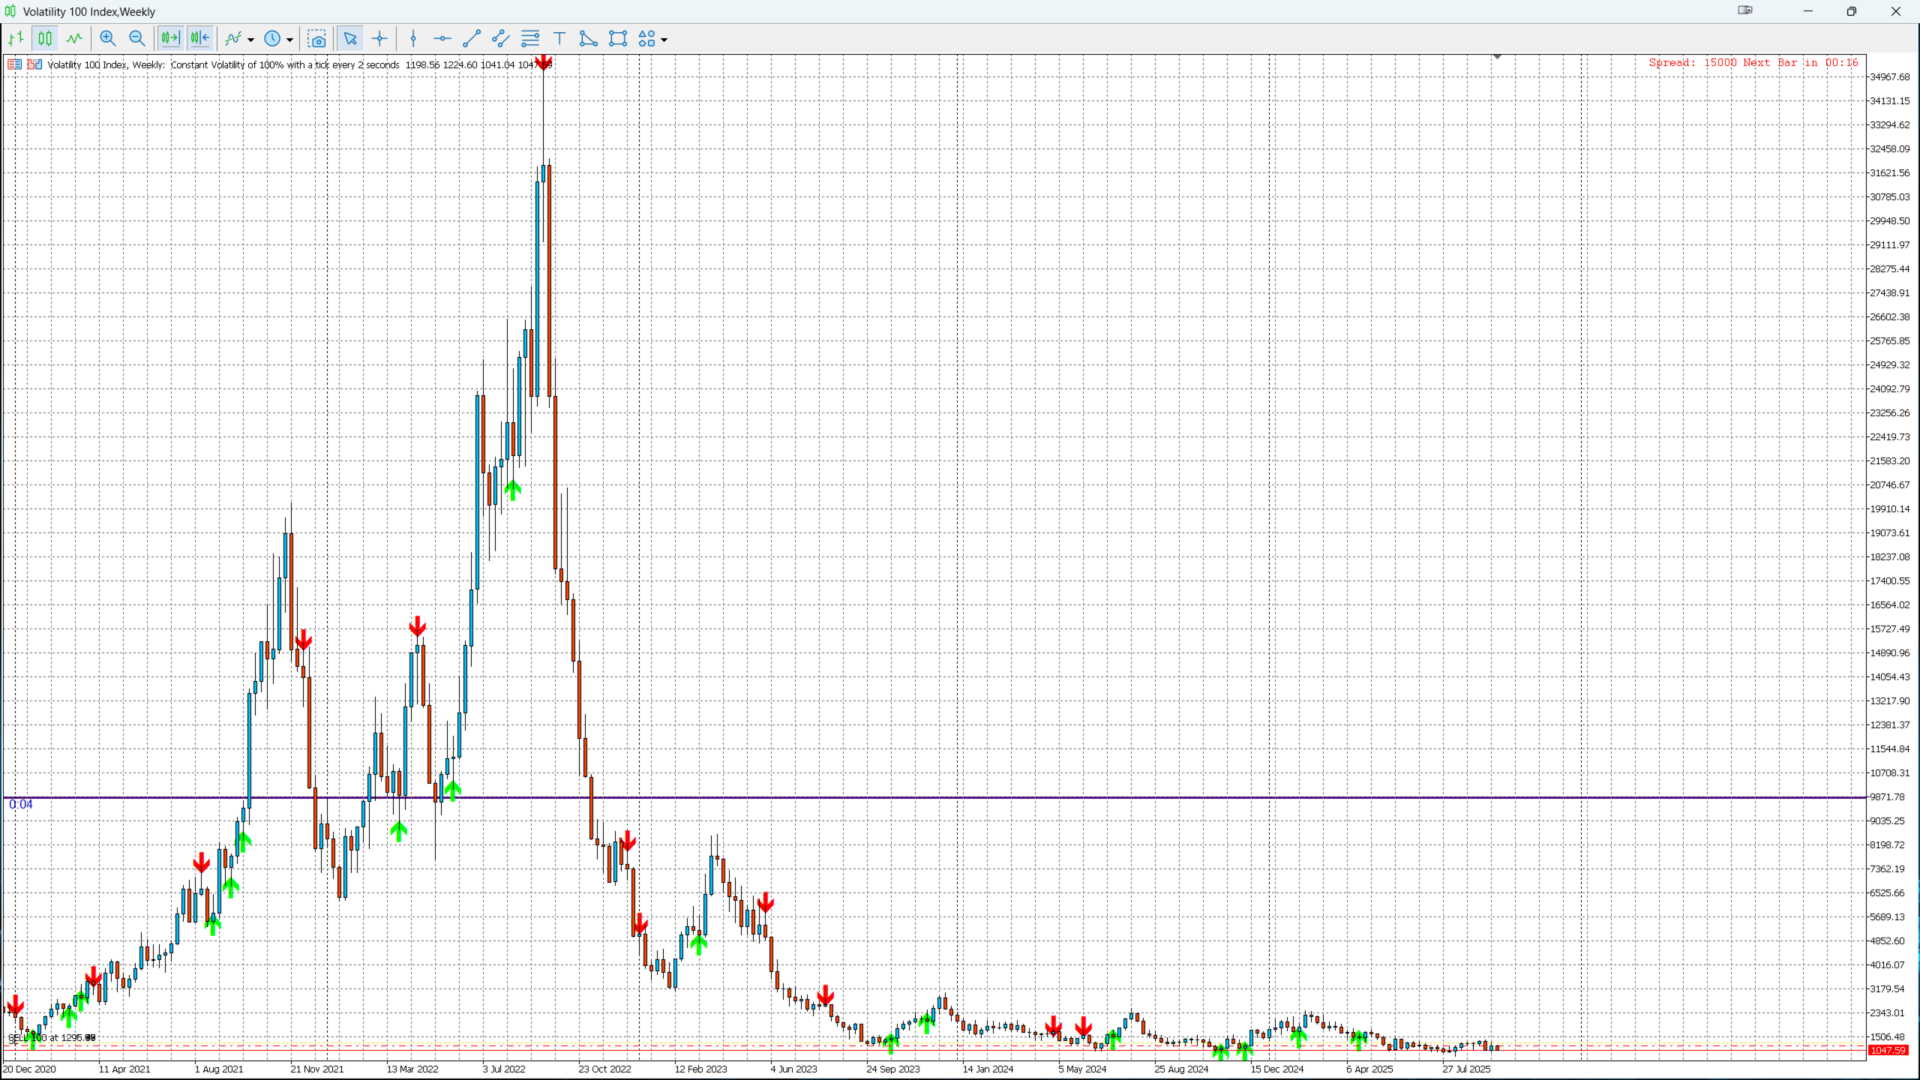Select the line chart mode icon
The height and width of the screenshot is (1080, 1920).
(x=75, y=39)
